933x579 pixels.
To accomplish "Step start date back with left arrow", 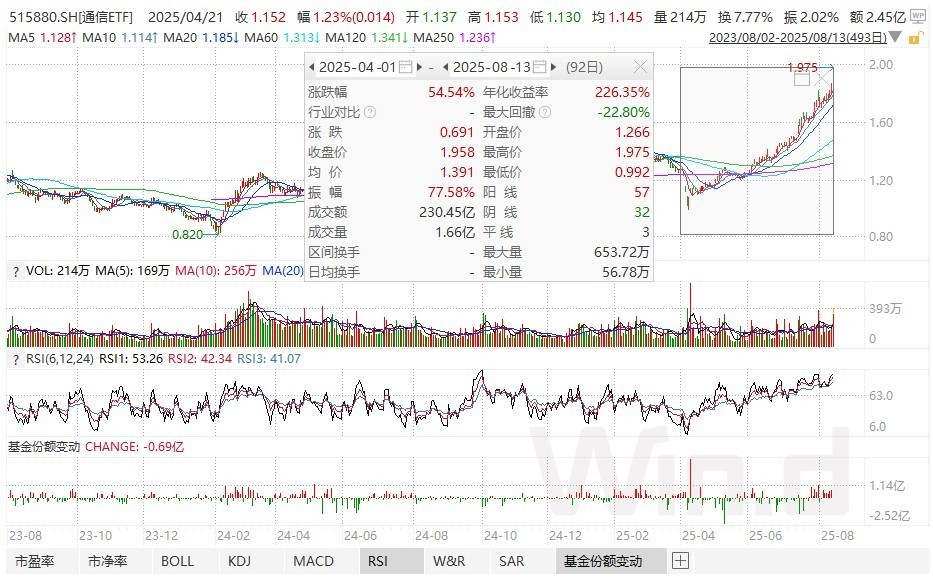I will pyautogui.click(x=312, y=68).
